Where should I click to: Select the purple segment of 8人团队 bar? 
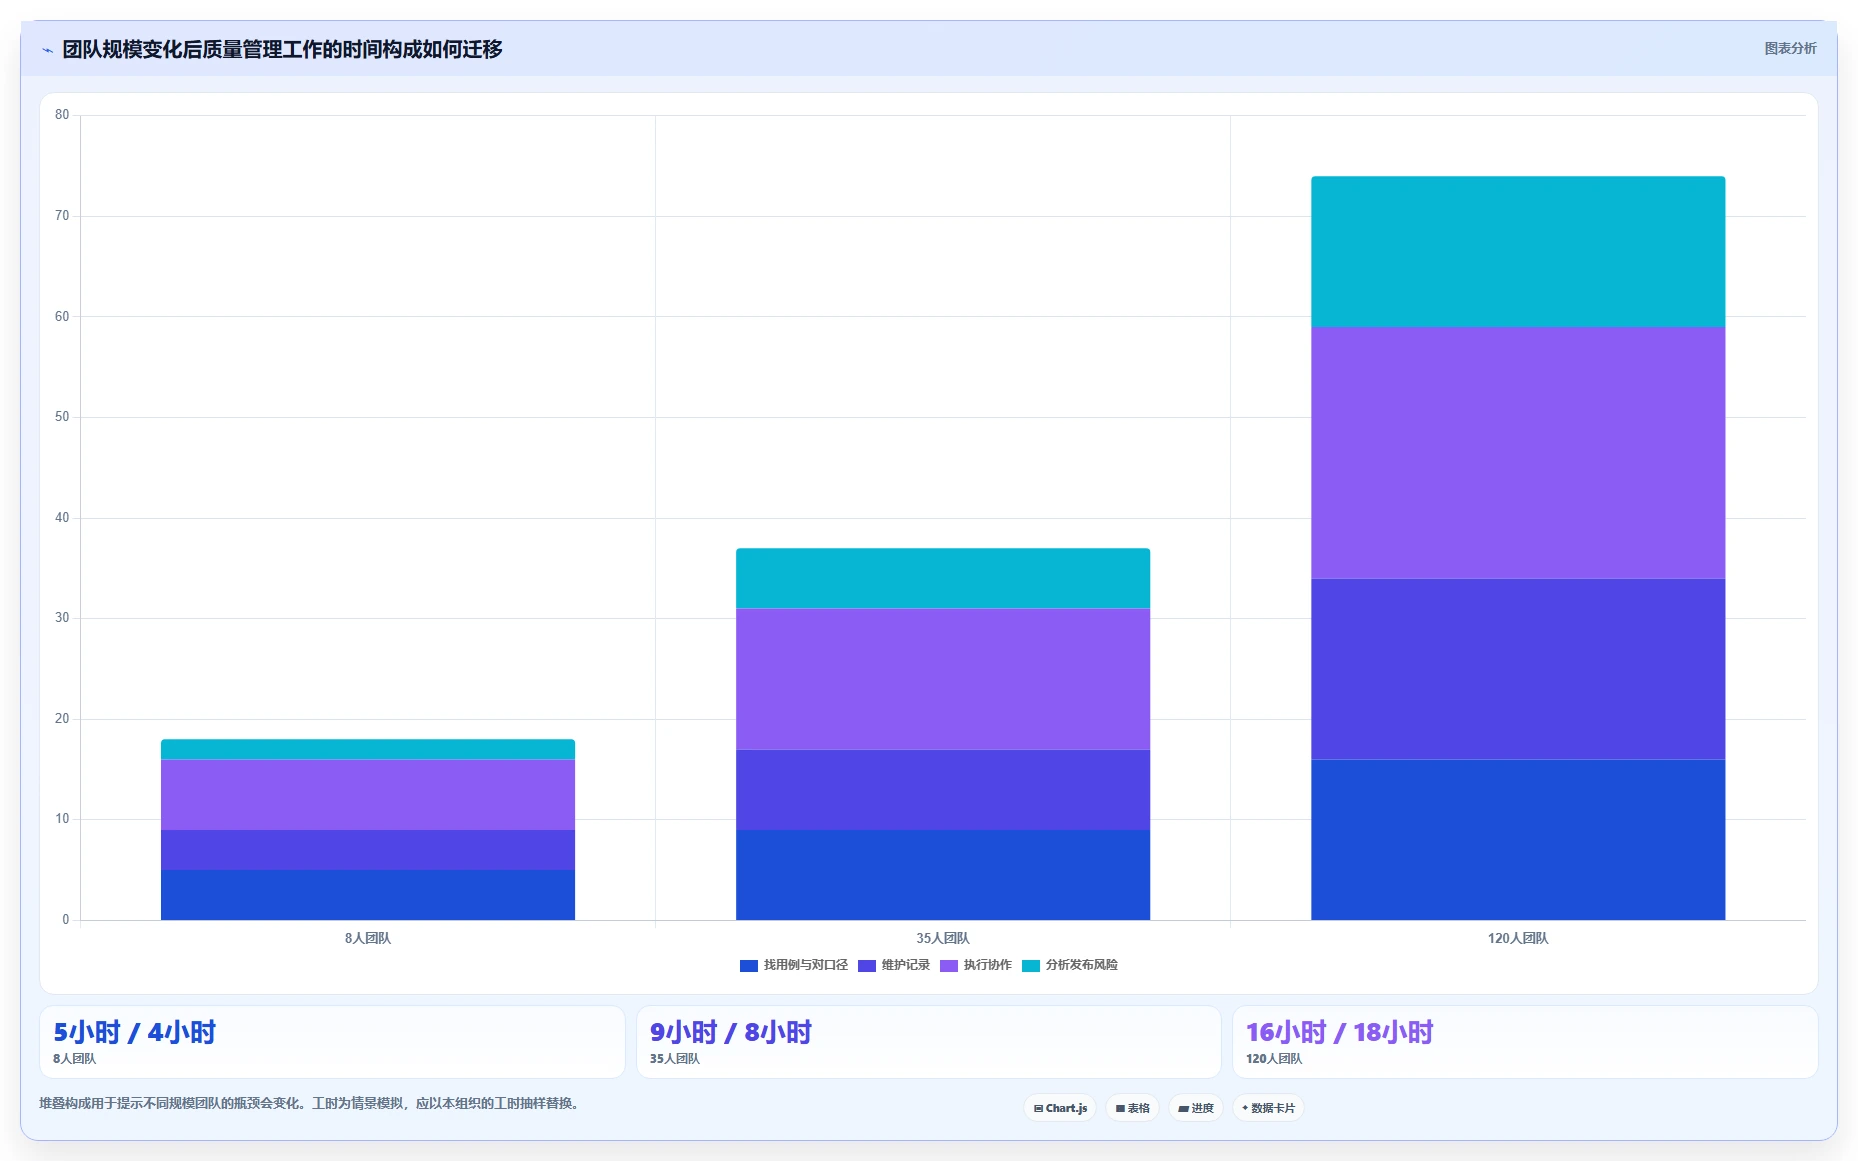pyautogui.click(x=368, y=794)
